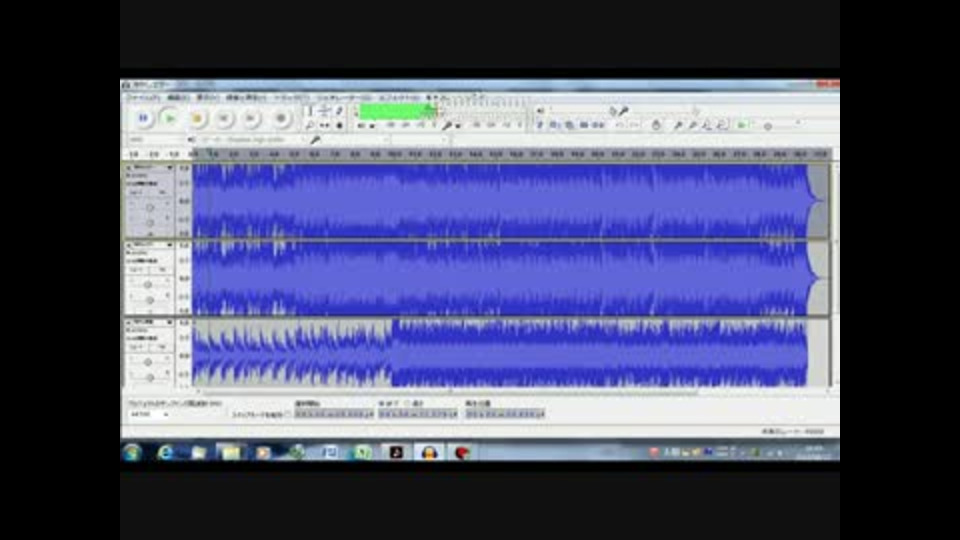The image size is (960, 540).
Task: Solo the first audio track
Action: [160, 192]
